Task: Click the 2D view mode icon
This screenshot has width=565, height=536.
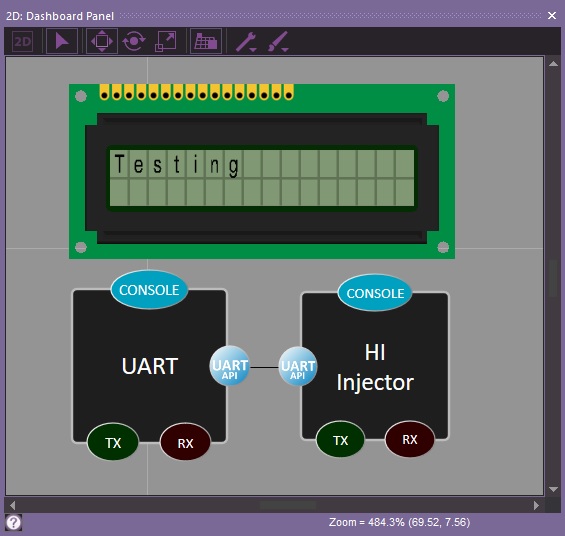Action: [22, 42]
